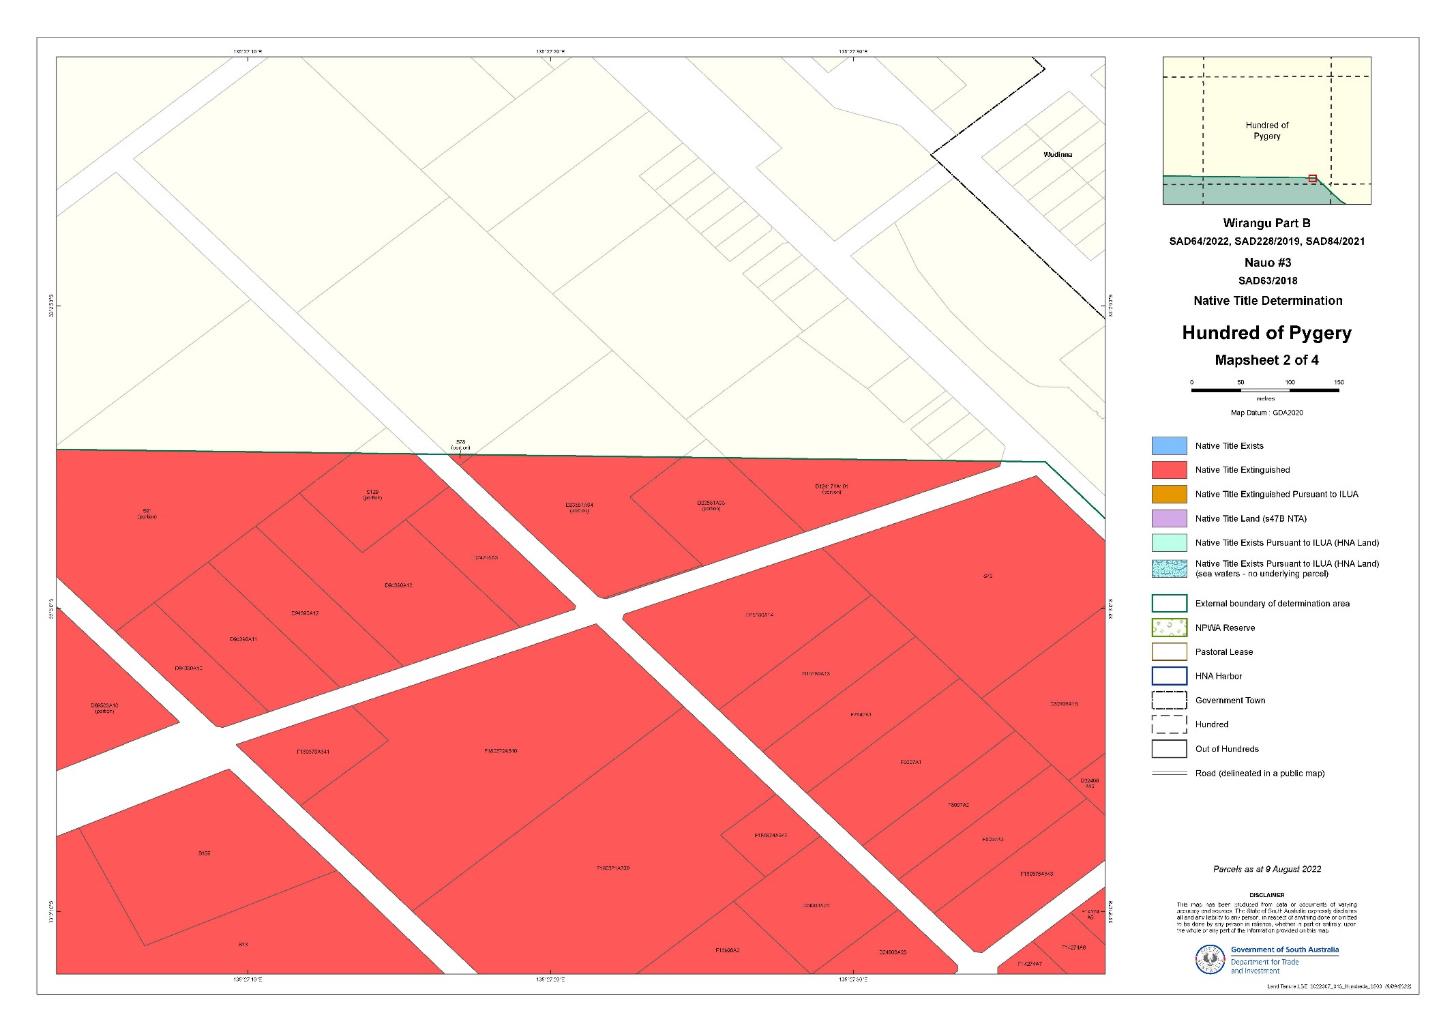Click the red locator box in the inset map

[x=1312, y=178]
